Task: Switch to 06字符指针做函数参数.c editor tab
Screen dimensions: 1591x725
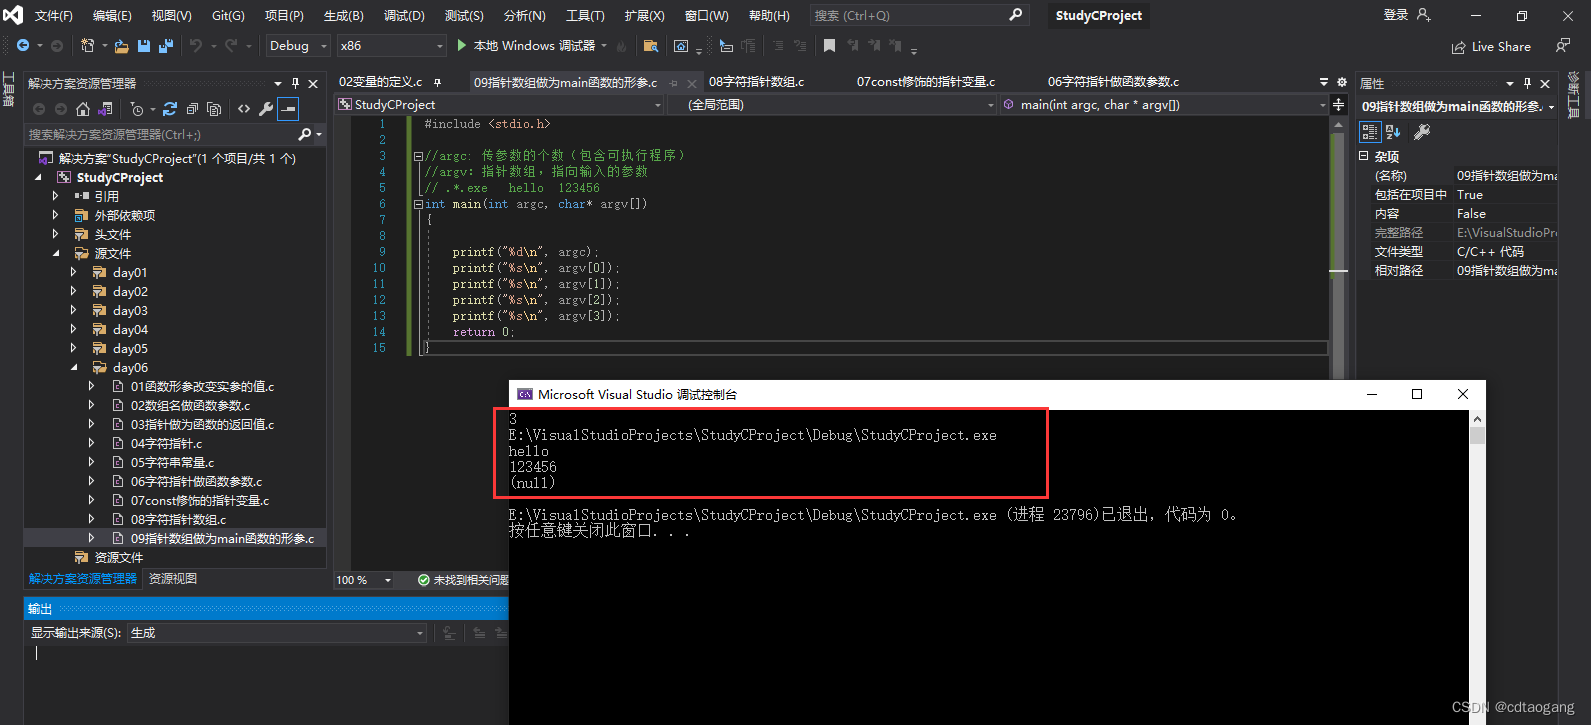Action: [x=1113, y=82]
